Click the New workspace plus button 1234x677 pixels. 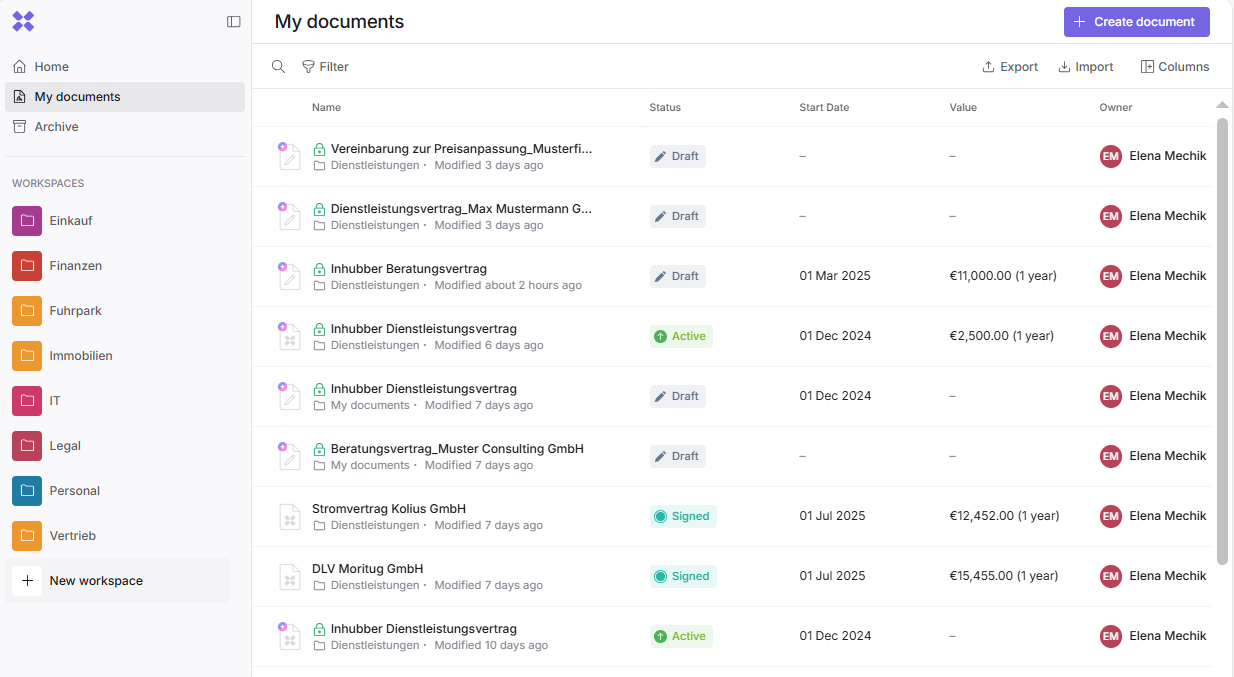tap(27, 581)
